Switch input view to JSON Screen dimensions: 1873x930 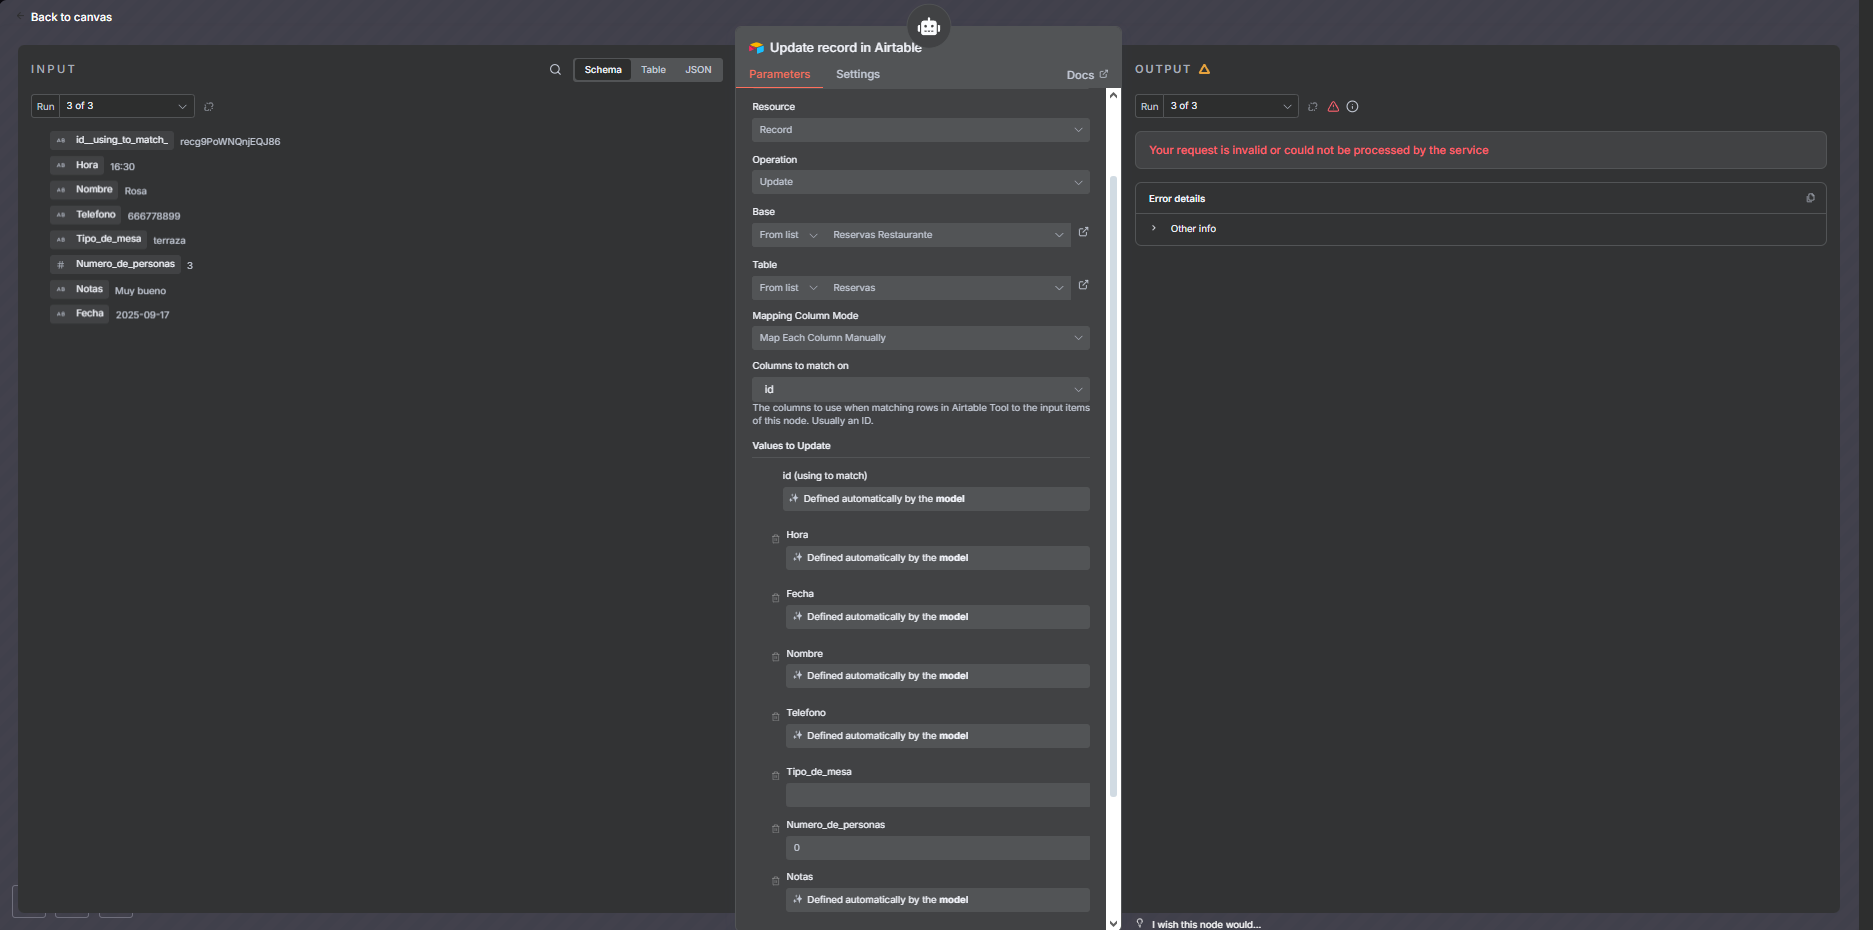coord(698,70)
